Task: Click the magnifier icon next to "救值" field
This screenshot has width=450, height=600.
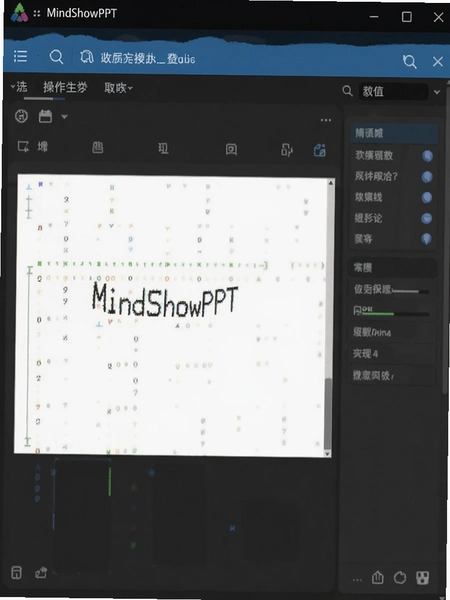Action: click(x=347, y=91)
